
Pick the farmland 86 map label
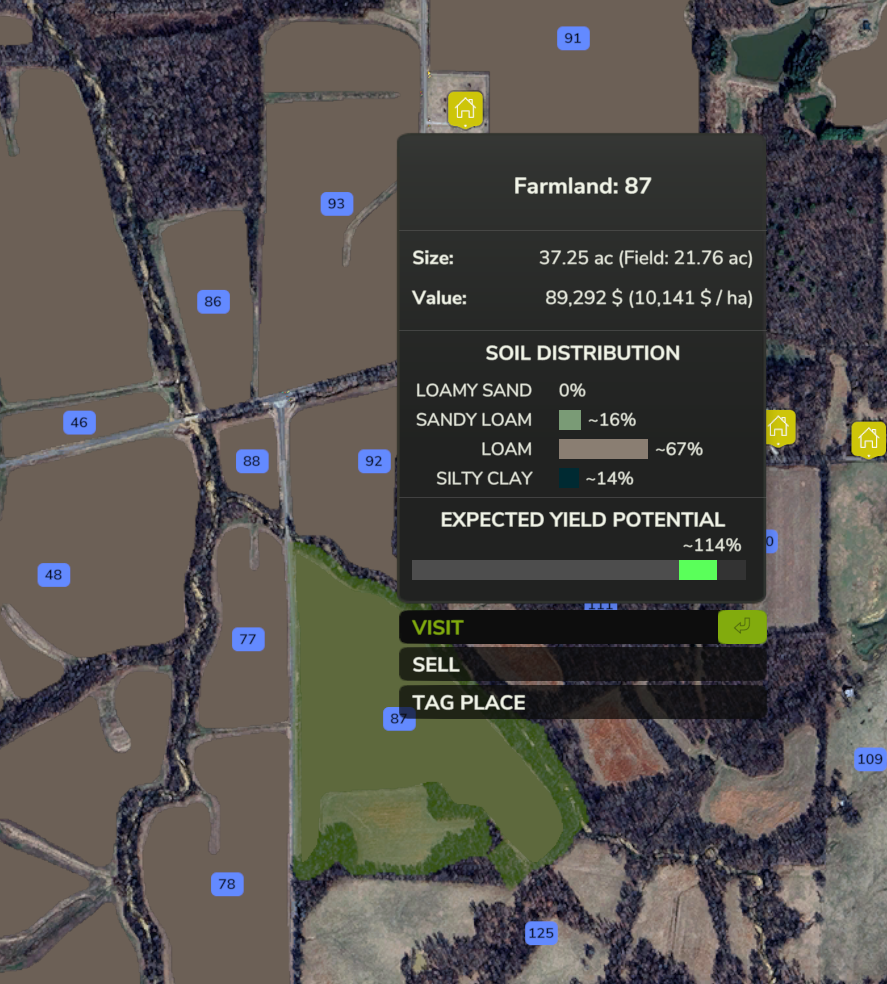(x=213, y=301)
